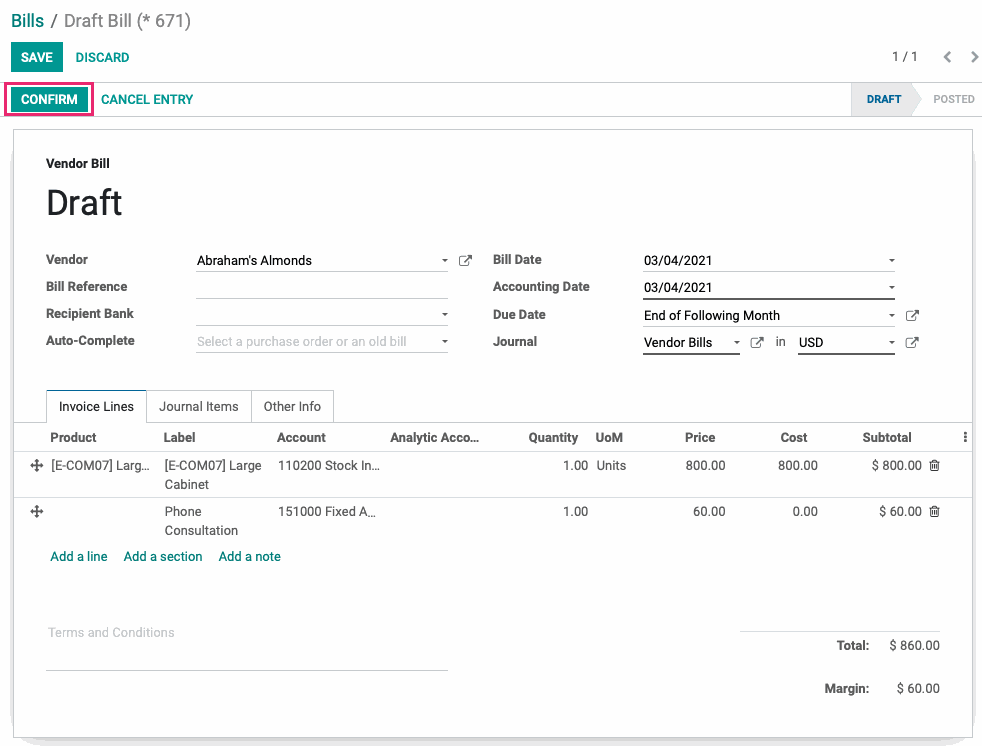The width and height of the screenshot is (982, 746).
Task: Select the Draft status stage
Action: coord(883,99)
